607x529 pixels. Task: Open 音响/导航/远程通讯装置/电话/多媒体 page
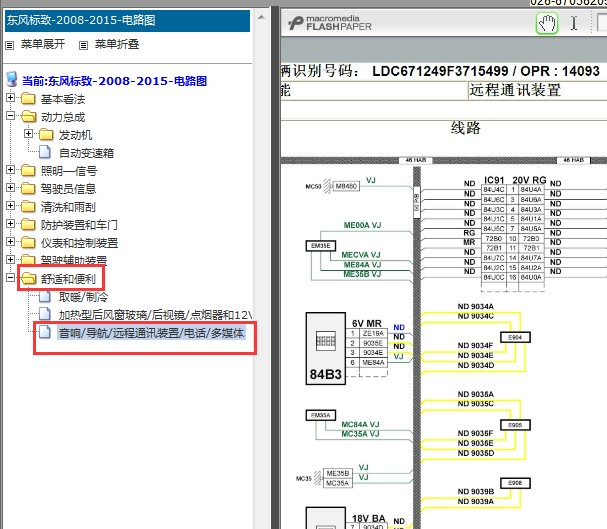point(151,333)
